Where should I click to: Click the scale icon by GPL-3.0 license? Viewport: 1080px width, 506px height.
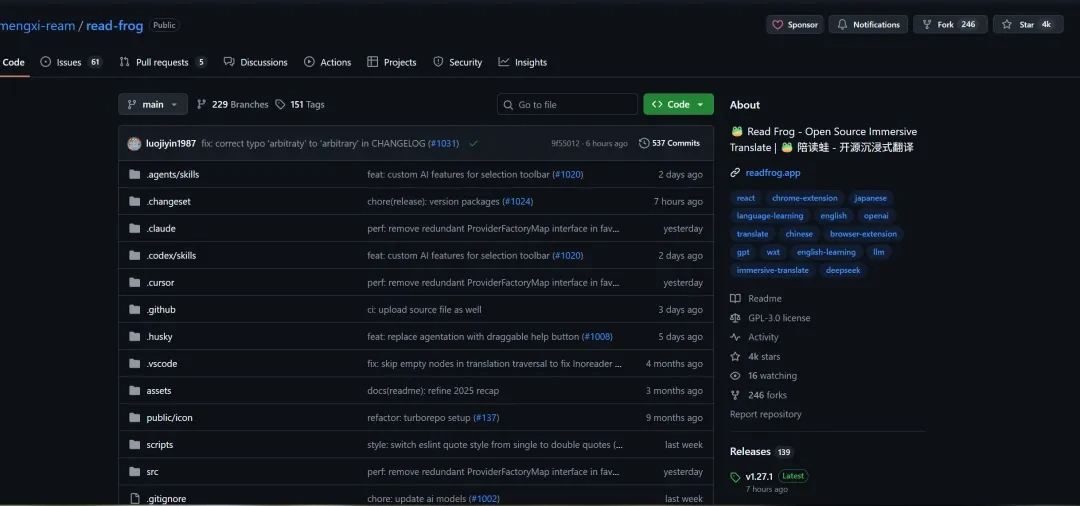(x=735, y=318)
